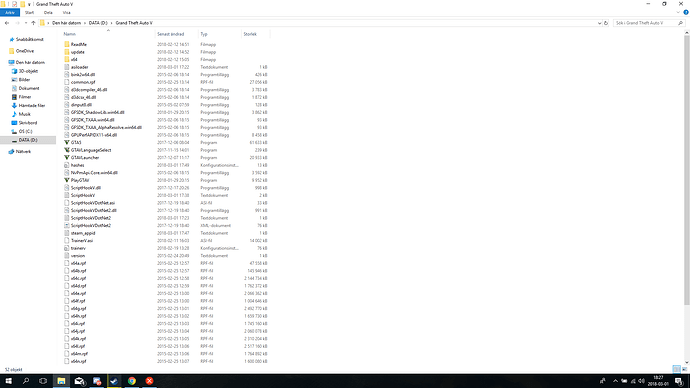Open Chrome from the taskbar

[132, 381]
